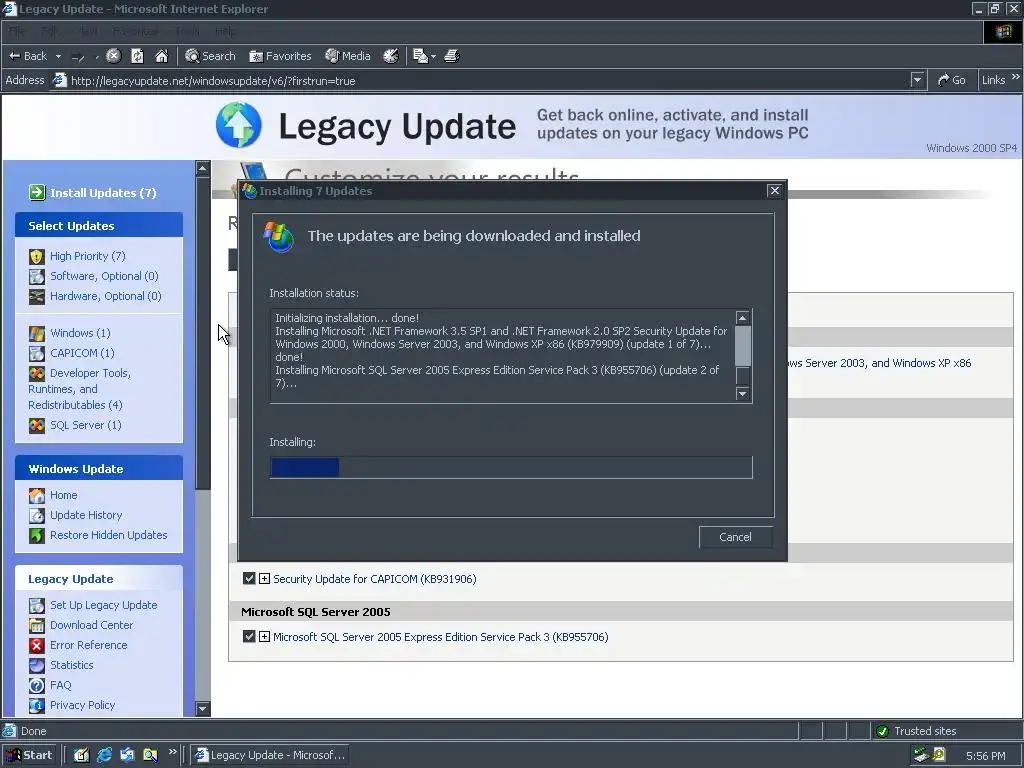This screenshot has width=1024, height=768.
Task: Close the Installing 7 Updates dialog
Action: click(x=775, y=190)
